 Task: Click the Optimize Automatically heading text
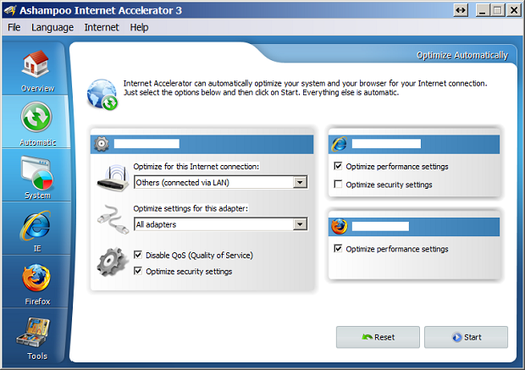(462, 55)
